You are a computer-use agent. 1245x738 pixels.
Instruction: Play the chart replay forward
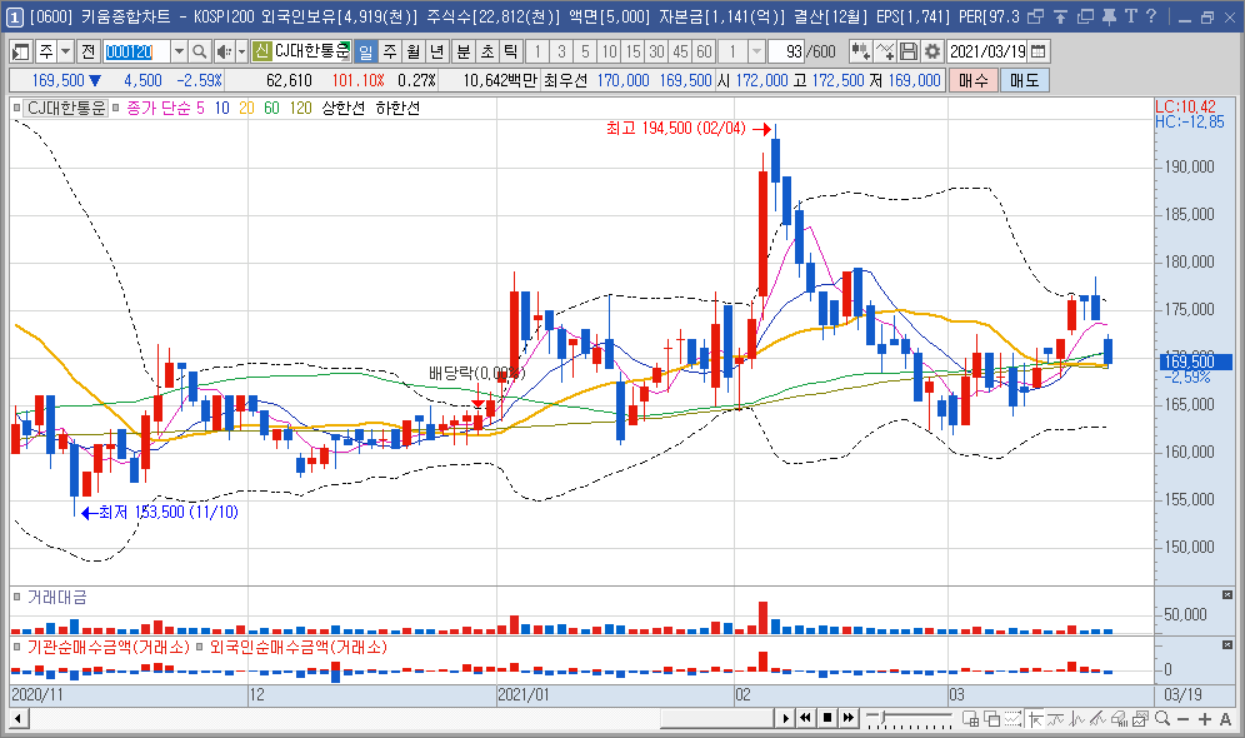785,718
